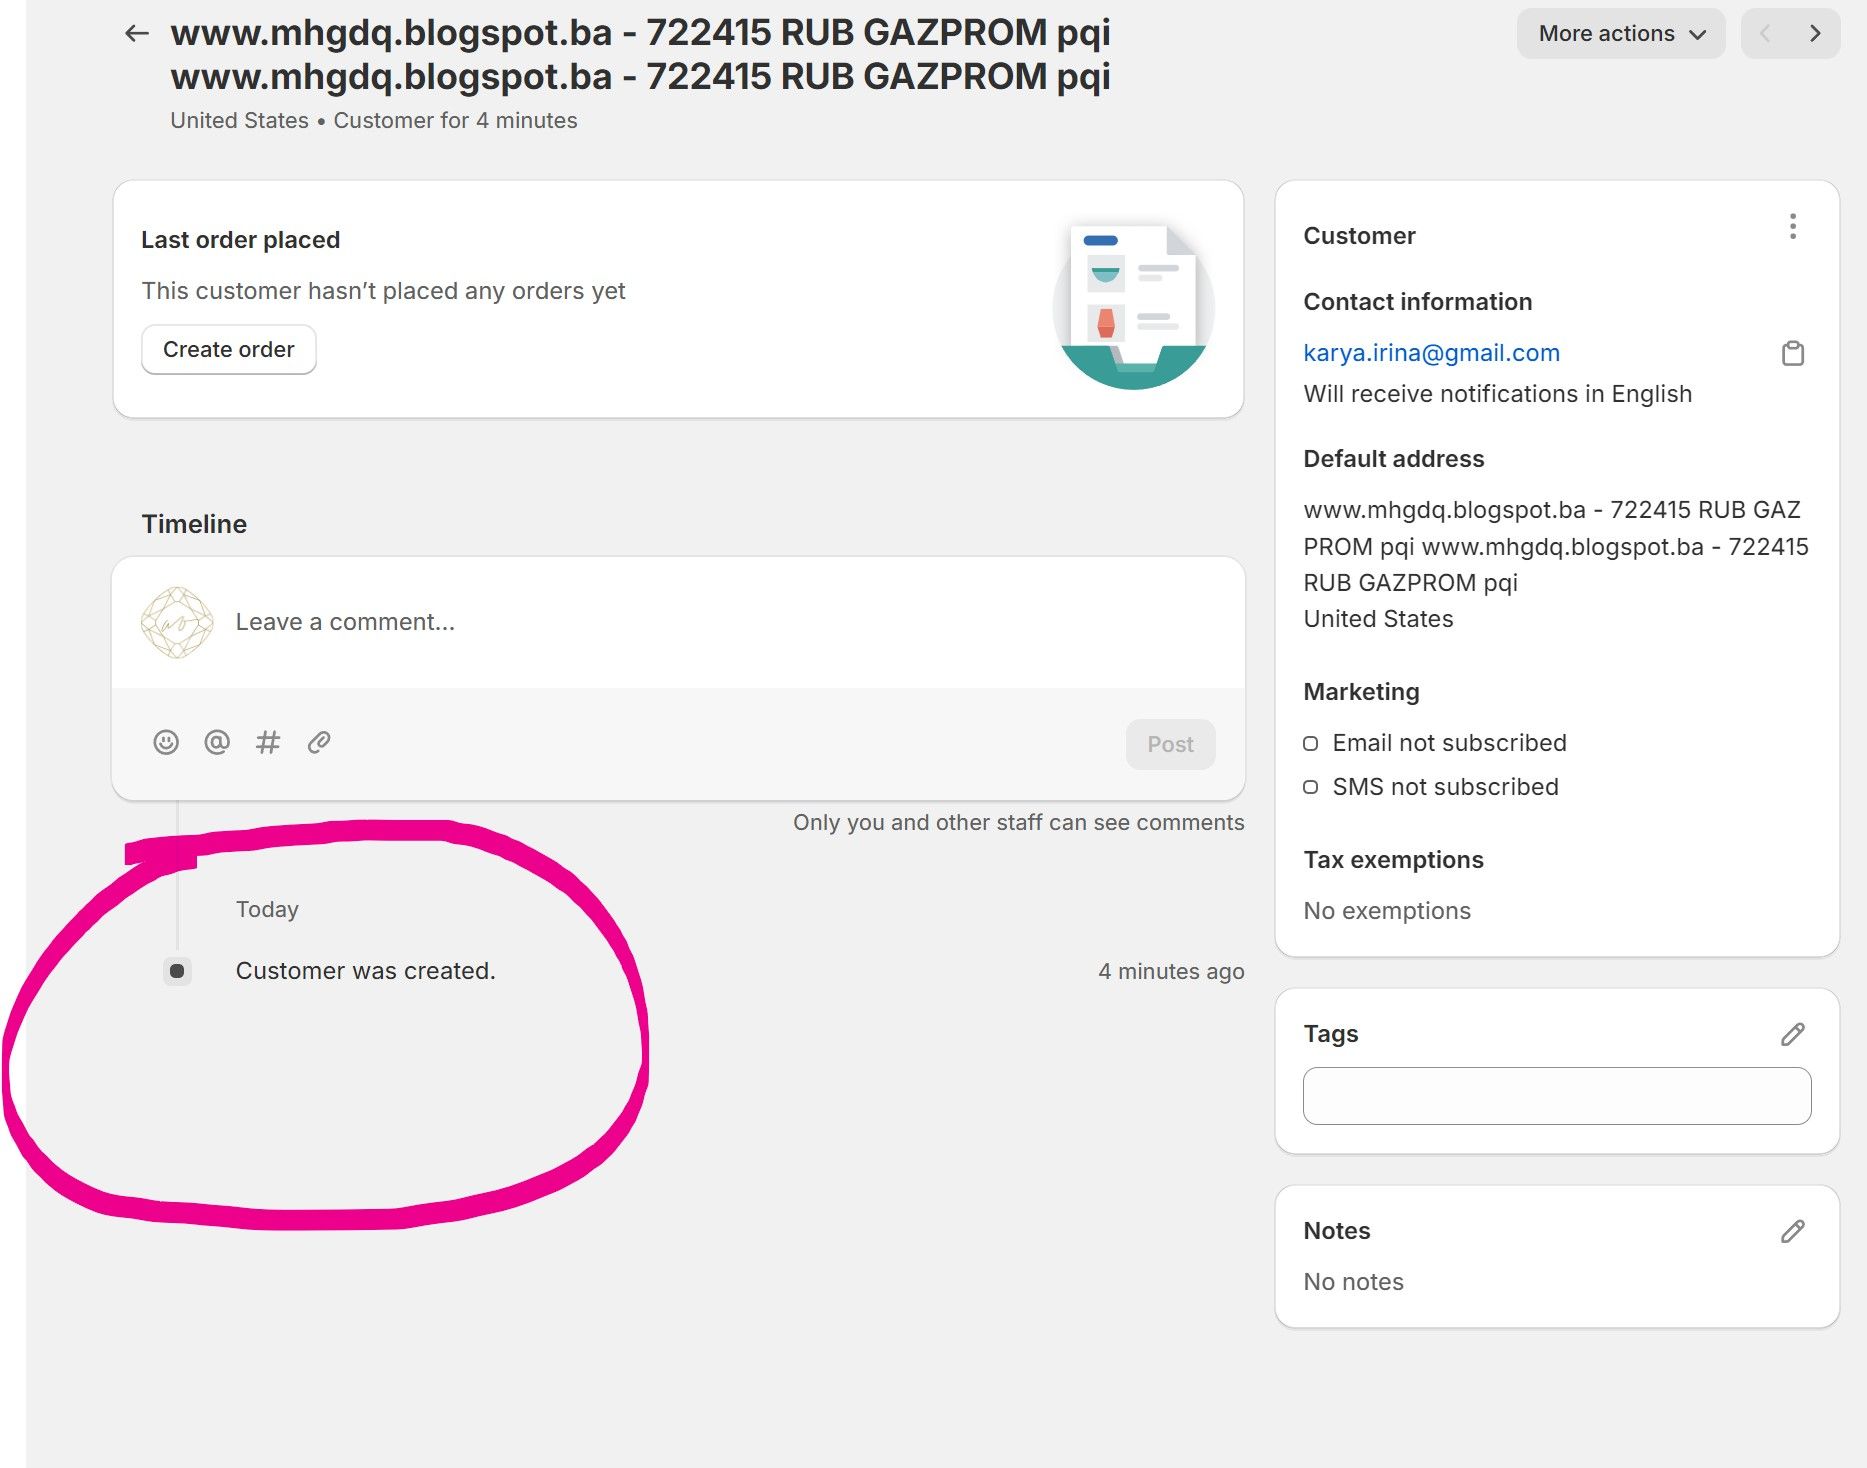Click the Post button
The height and width of the screenshot is (1468, 1867).
[1170, 744]
